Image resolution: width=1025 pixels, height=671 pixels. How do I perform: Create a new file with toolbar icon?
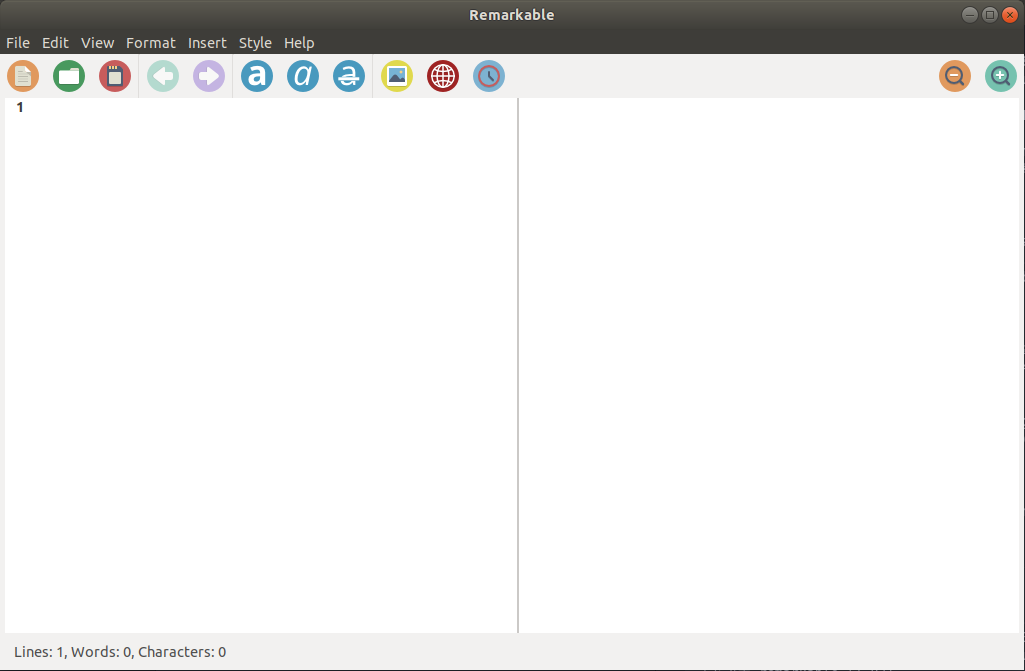point(23,76)
